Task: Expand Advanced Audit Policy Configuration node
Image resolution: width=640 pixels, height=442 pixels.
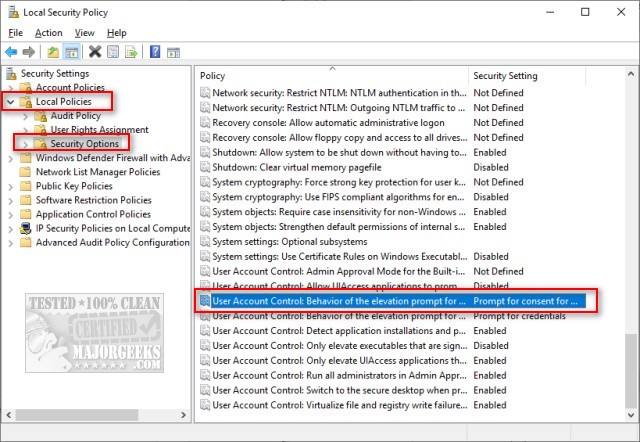Action: pos(11,243)
